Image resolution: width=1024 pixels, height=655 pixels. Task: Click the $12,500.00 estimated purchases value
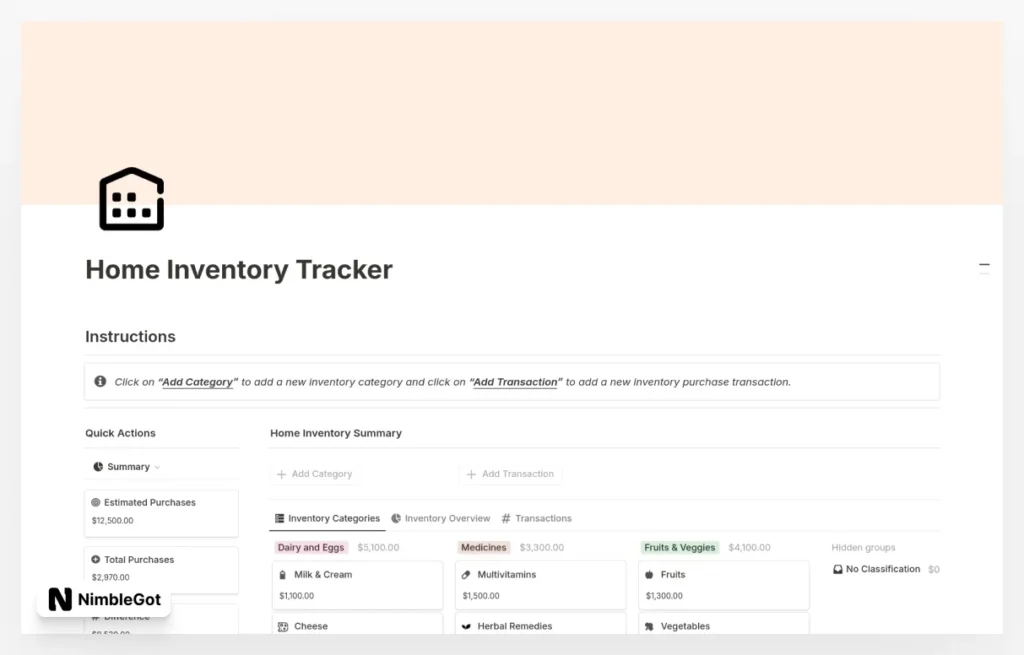click(x=112, y=520)
